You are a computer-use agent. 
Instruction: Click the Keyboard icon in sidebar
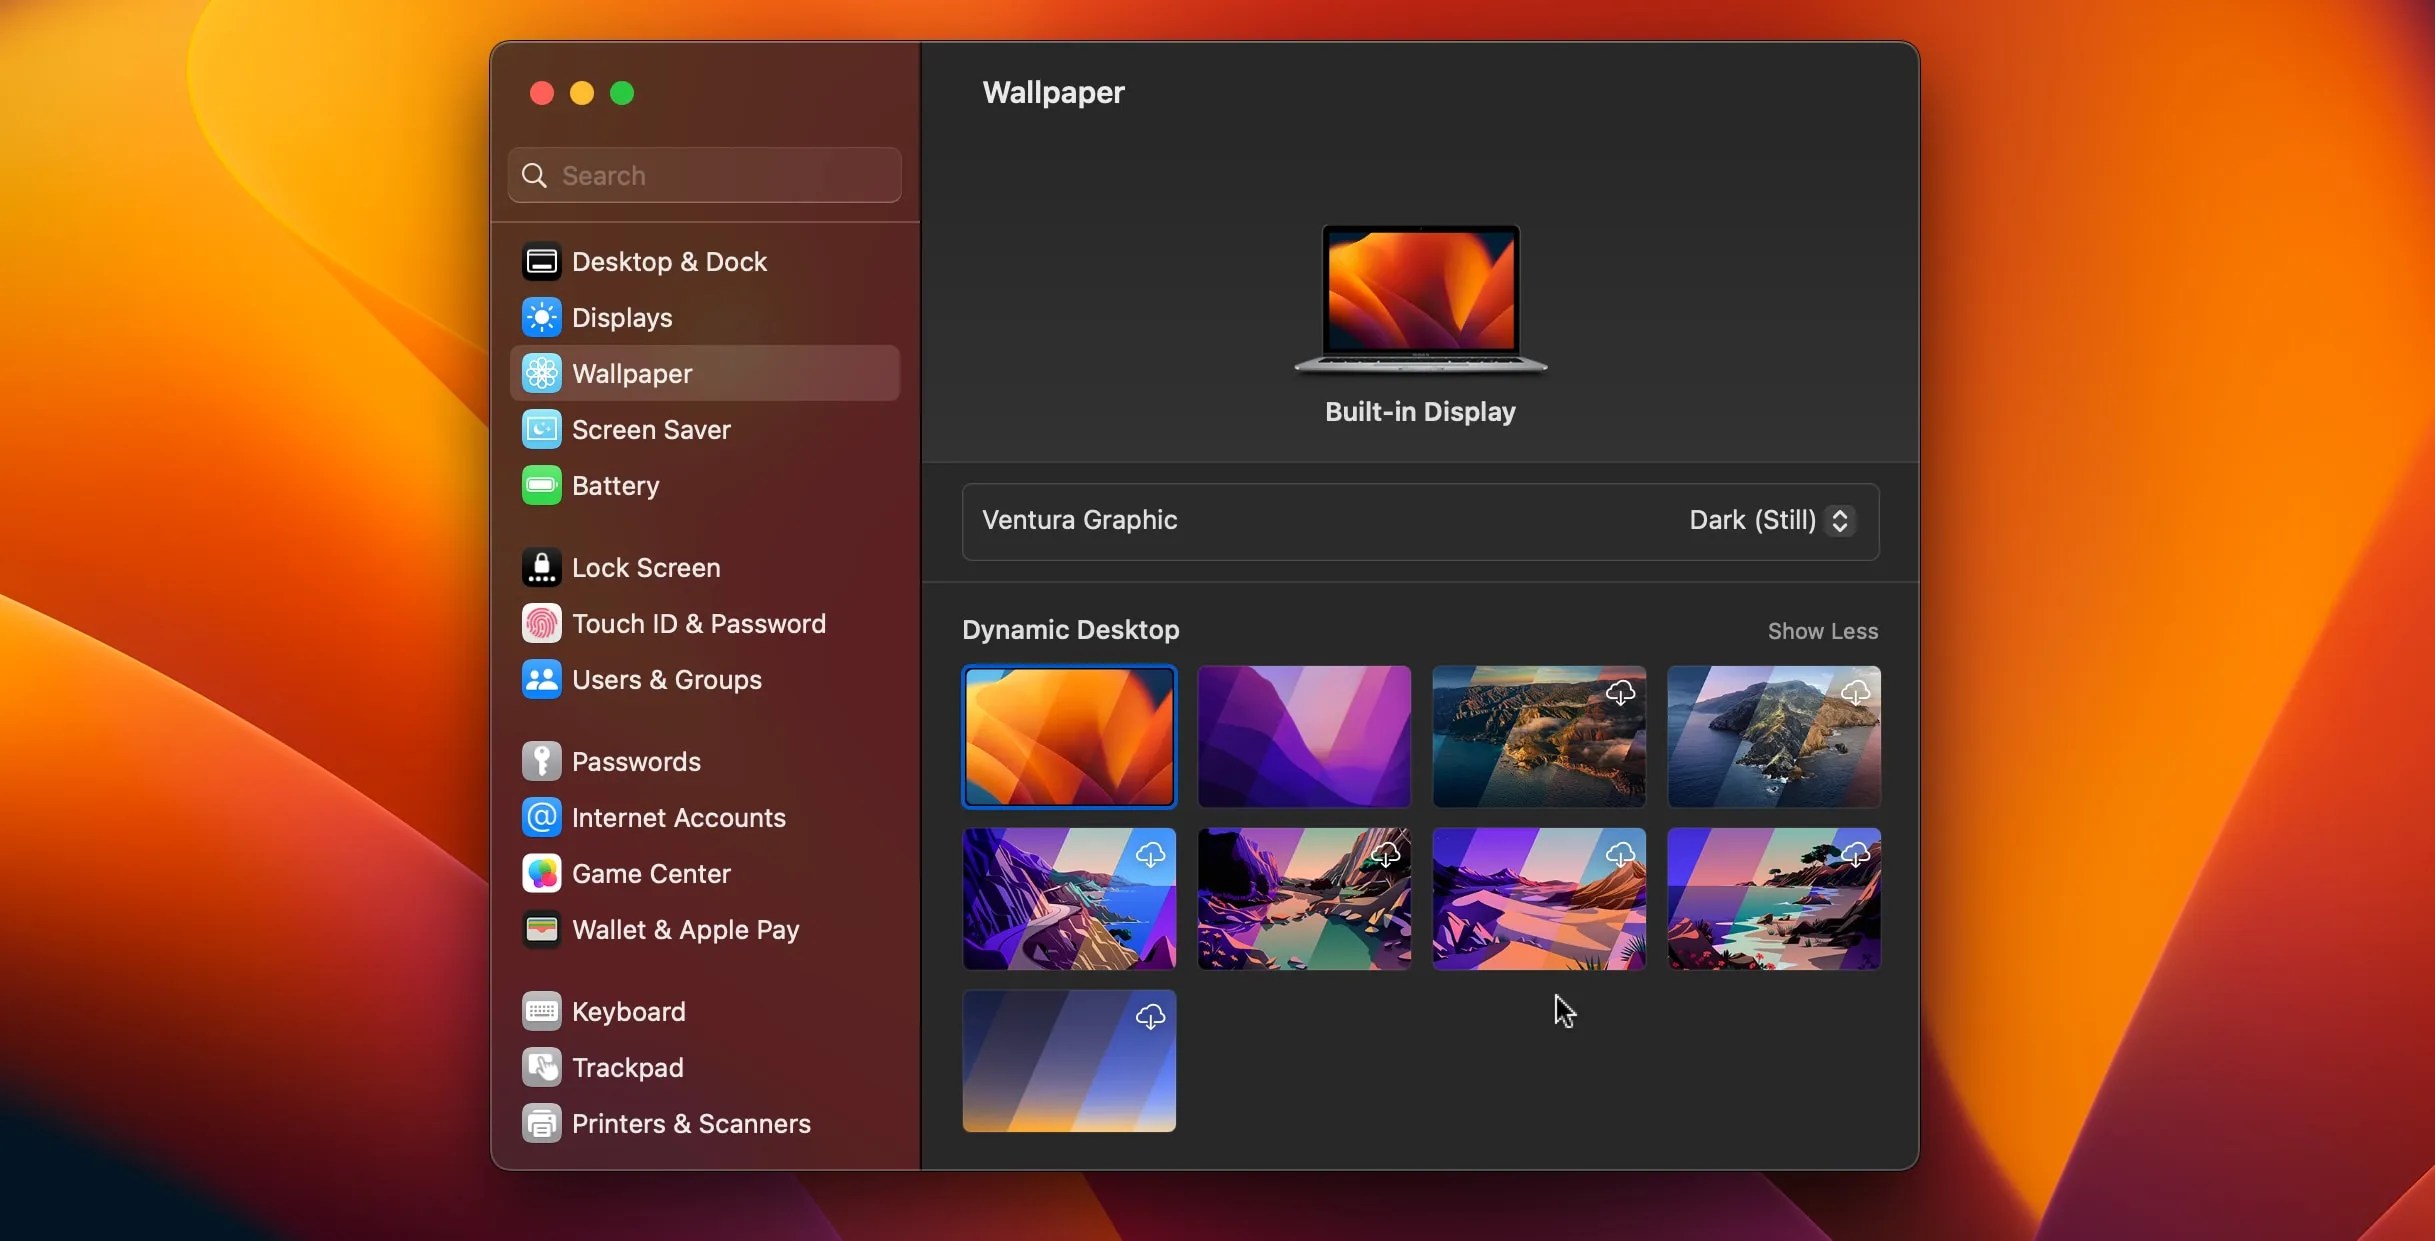coord(541,1012)
